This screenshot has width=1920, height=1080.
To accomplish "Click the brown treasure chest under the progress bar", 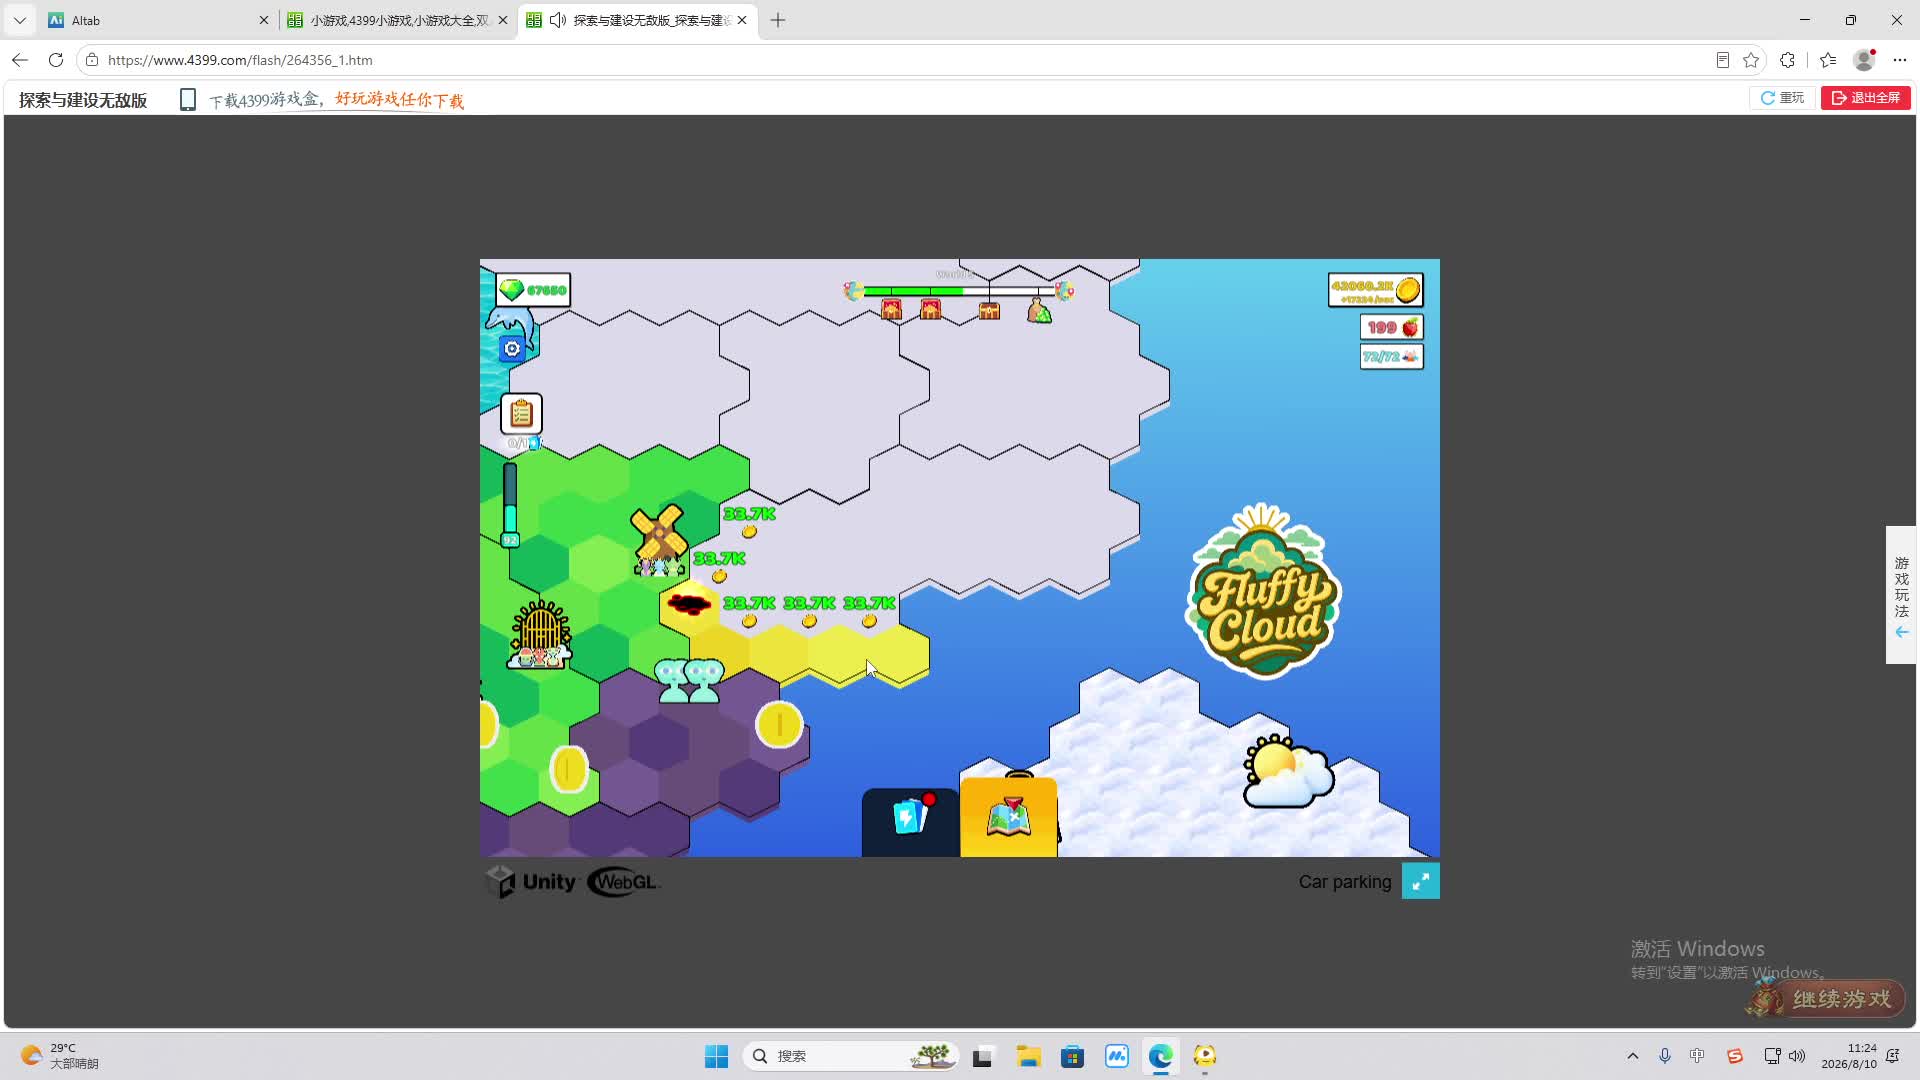I will [989, 311].
